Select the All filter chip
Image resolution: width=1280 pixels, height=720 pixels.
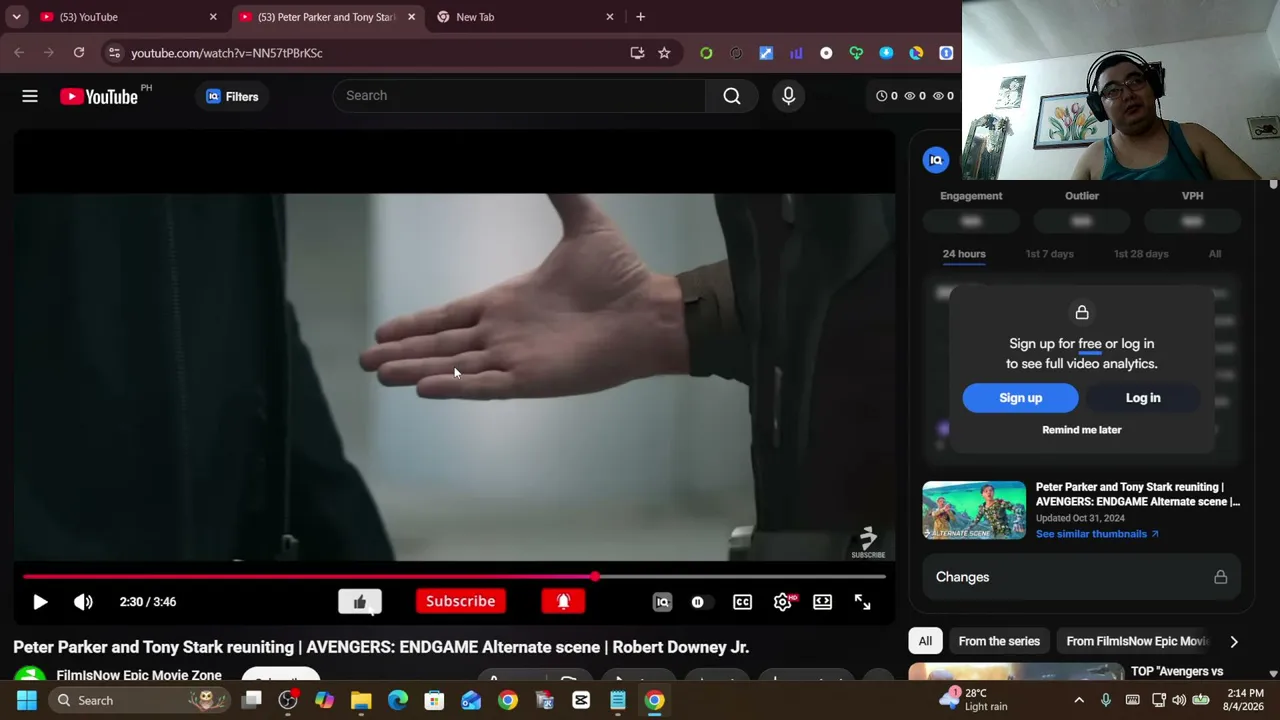point(925,641)
